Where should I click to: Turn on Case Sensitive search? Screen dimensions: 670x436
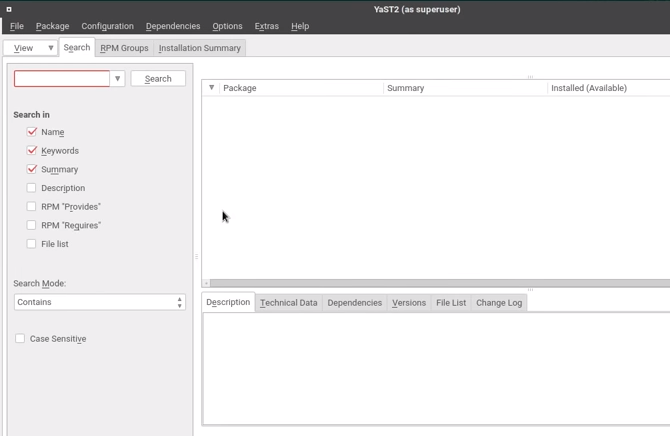pos(20,339)
